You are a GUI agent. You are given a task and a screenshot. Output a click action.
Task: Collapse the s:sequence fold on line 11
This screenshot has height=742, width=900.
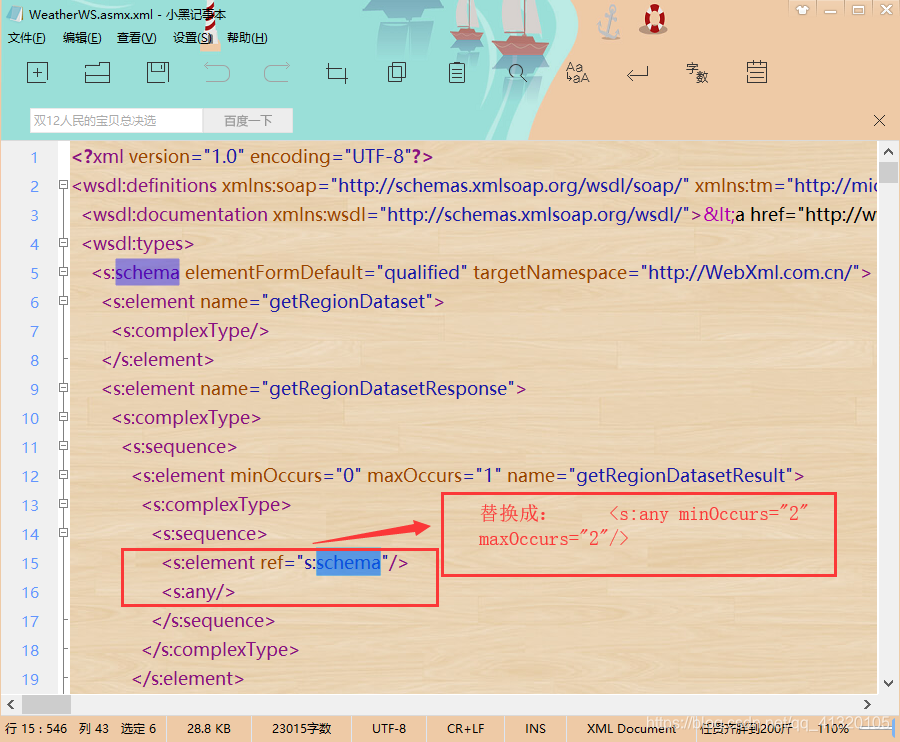coord(63,445)
